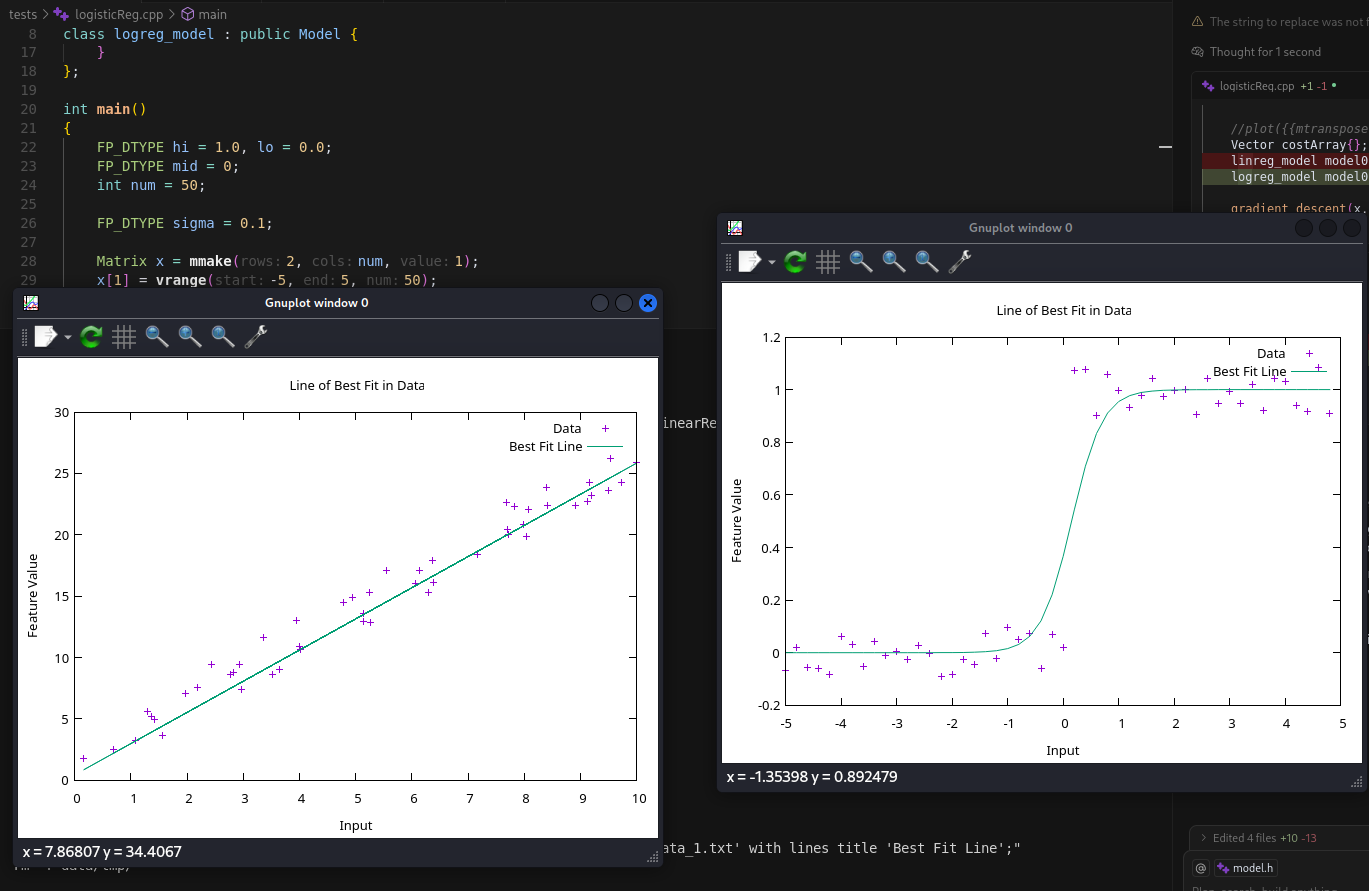Open wrench configuration in right Gnuplot window
Viewport: 1369px width, 891px height.
pos(960,262)
